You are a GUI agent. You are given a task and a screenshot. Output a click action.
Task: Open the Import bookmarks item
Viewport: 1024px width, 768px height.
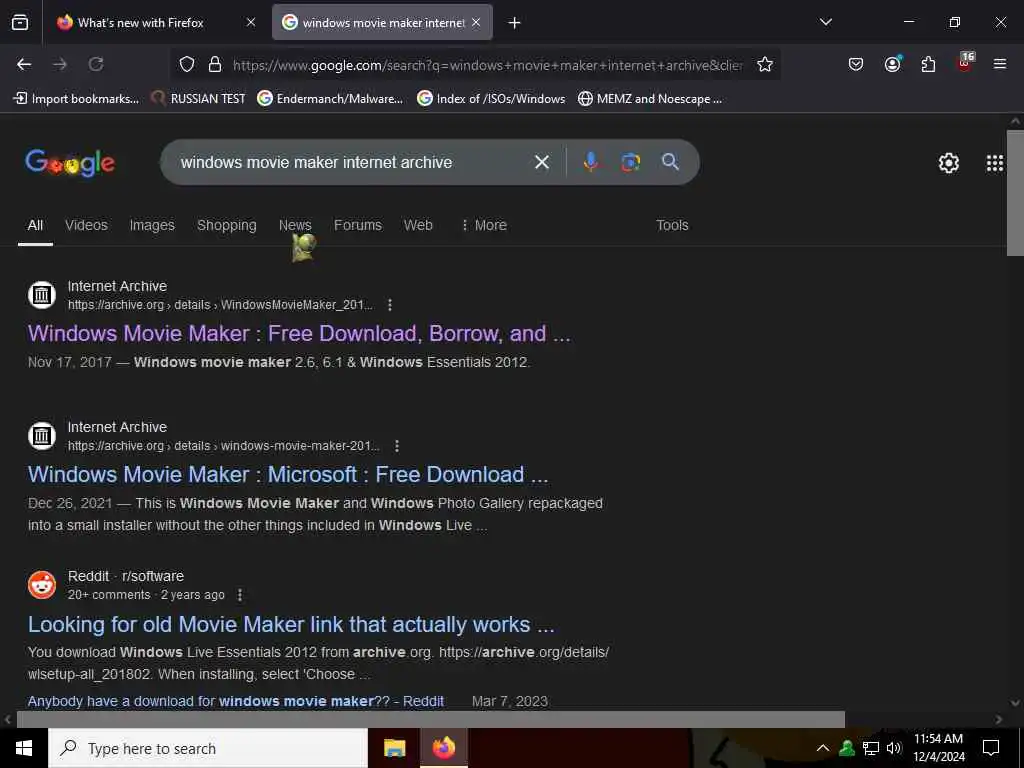point(76,99)
